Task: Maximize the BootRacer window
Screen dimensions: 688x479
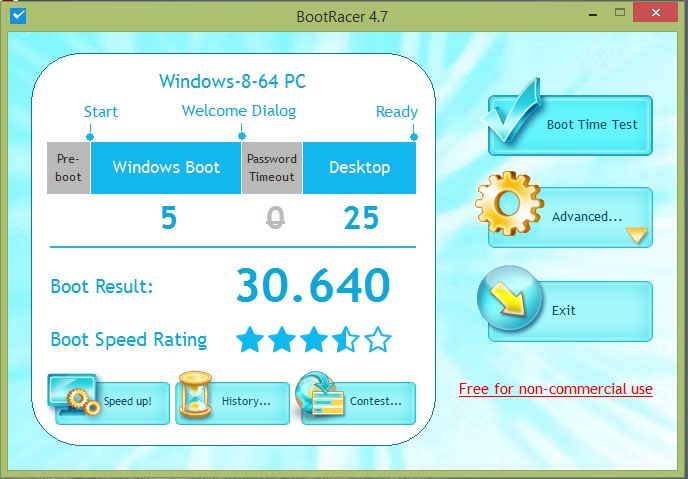Action: [x=620, y=12]
